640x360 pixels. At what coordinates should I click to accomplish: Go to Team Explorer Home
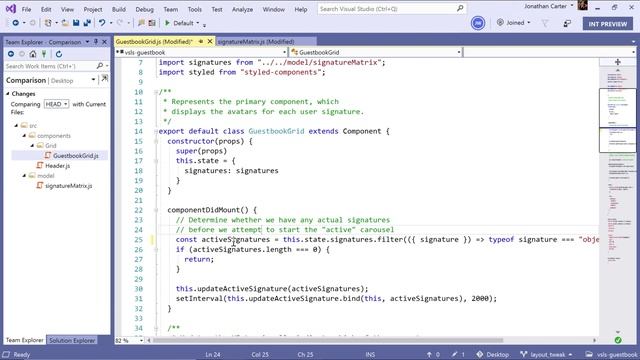click(x=33, y=54)
